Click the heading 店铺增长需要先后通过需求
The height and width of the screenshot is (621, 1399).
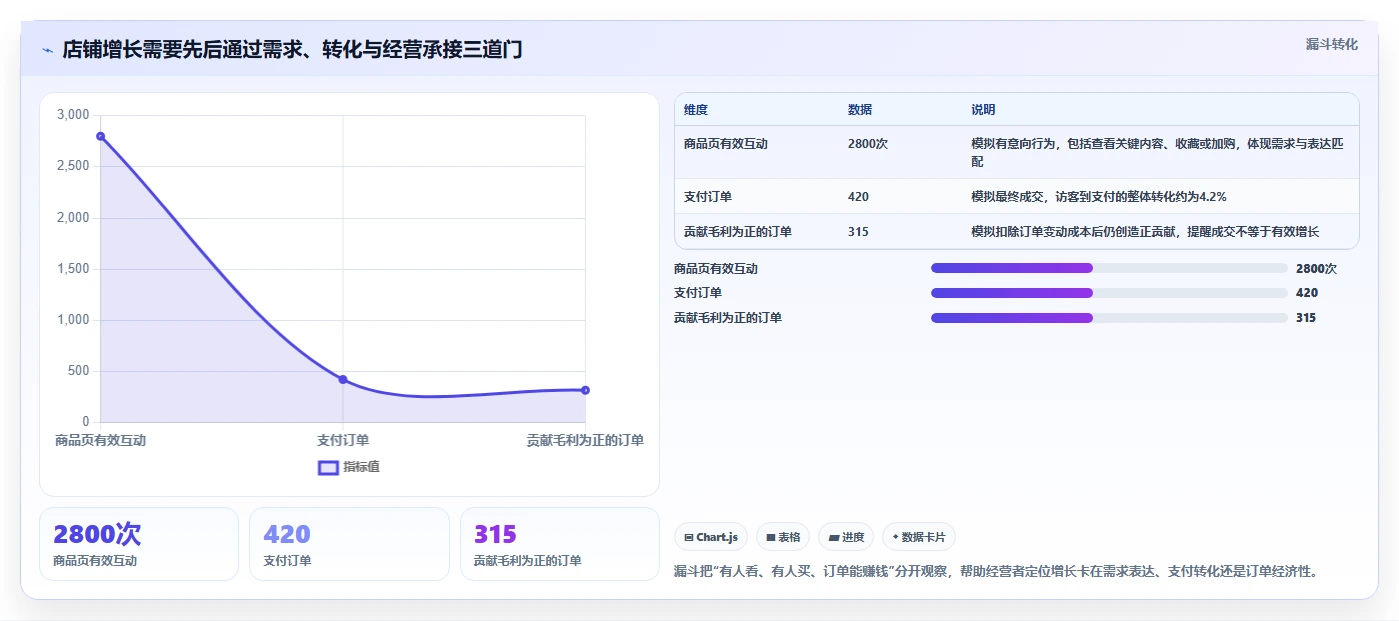(292, 50)
